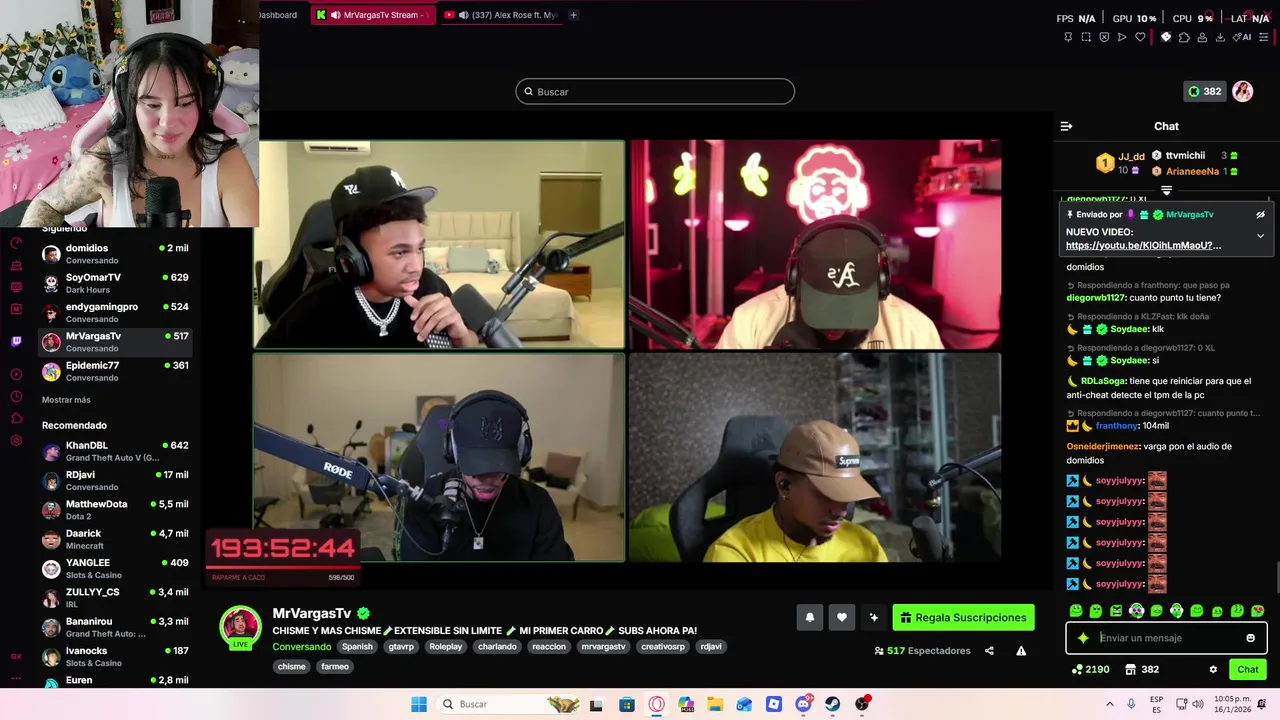1280x720 pixels.
Task: Hide the pinned message via unpin icon
Action: point(1260,214)
